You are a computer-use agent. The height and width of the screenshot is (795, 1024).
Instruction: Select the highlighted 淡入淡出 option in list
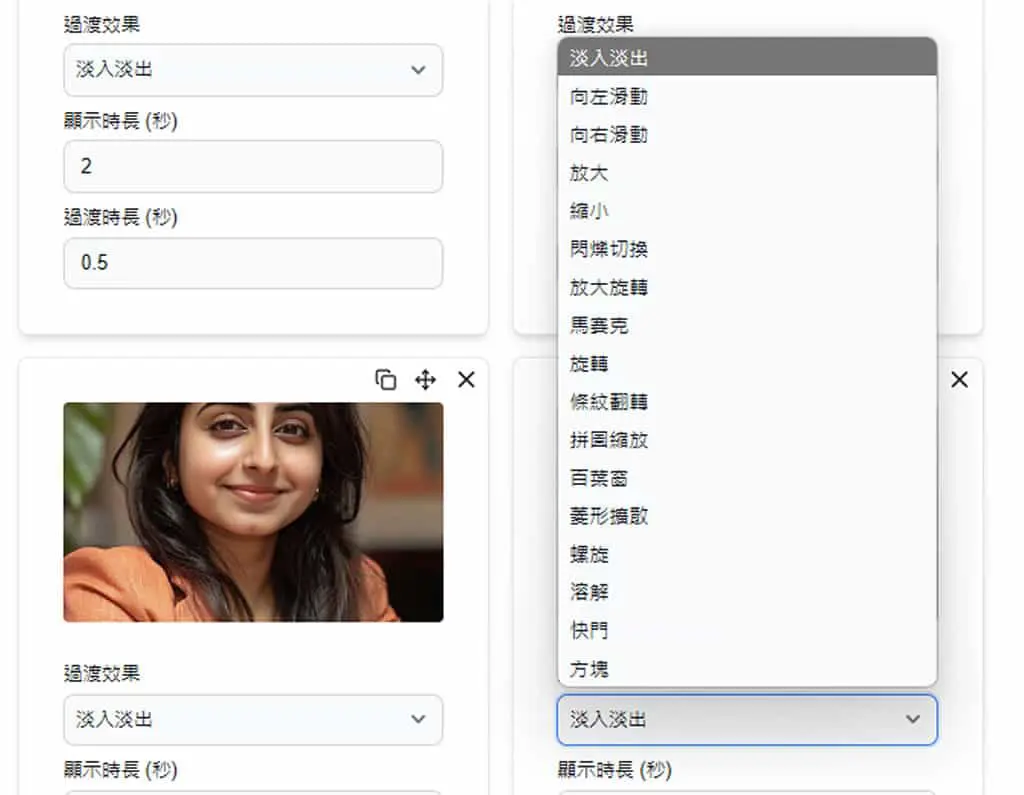coord(747,57)
